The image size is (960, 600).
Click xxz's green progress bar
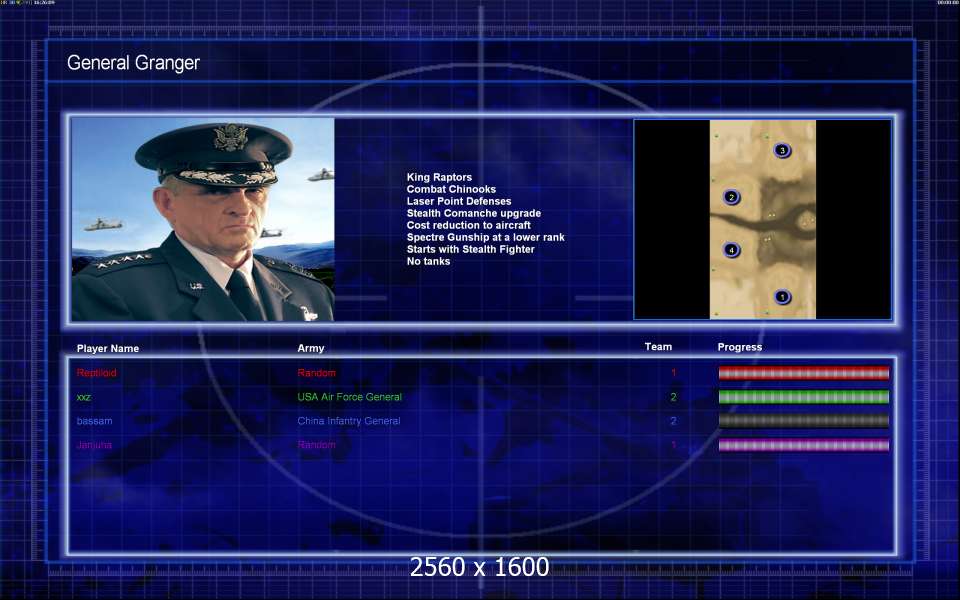803,397
